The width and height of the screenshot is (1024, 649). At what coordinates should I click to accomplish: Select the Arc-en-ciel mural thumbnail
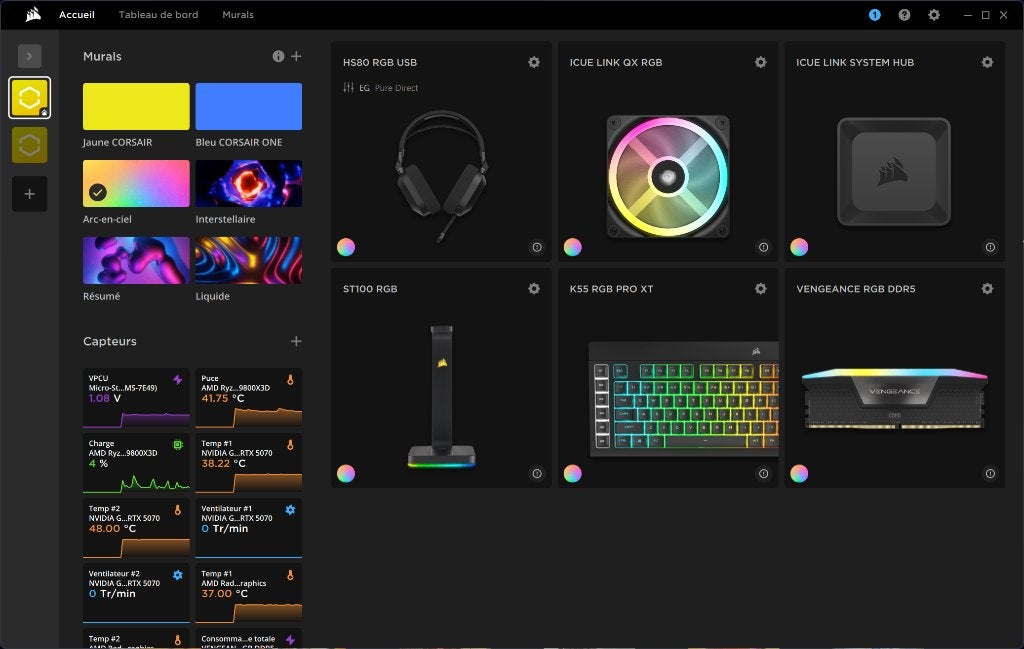(x=136, y=183)
